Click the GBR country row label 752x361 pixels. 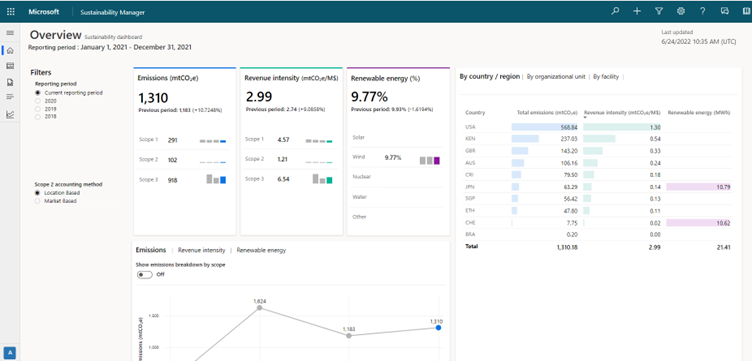470,151
